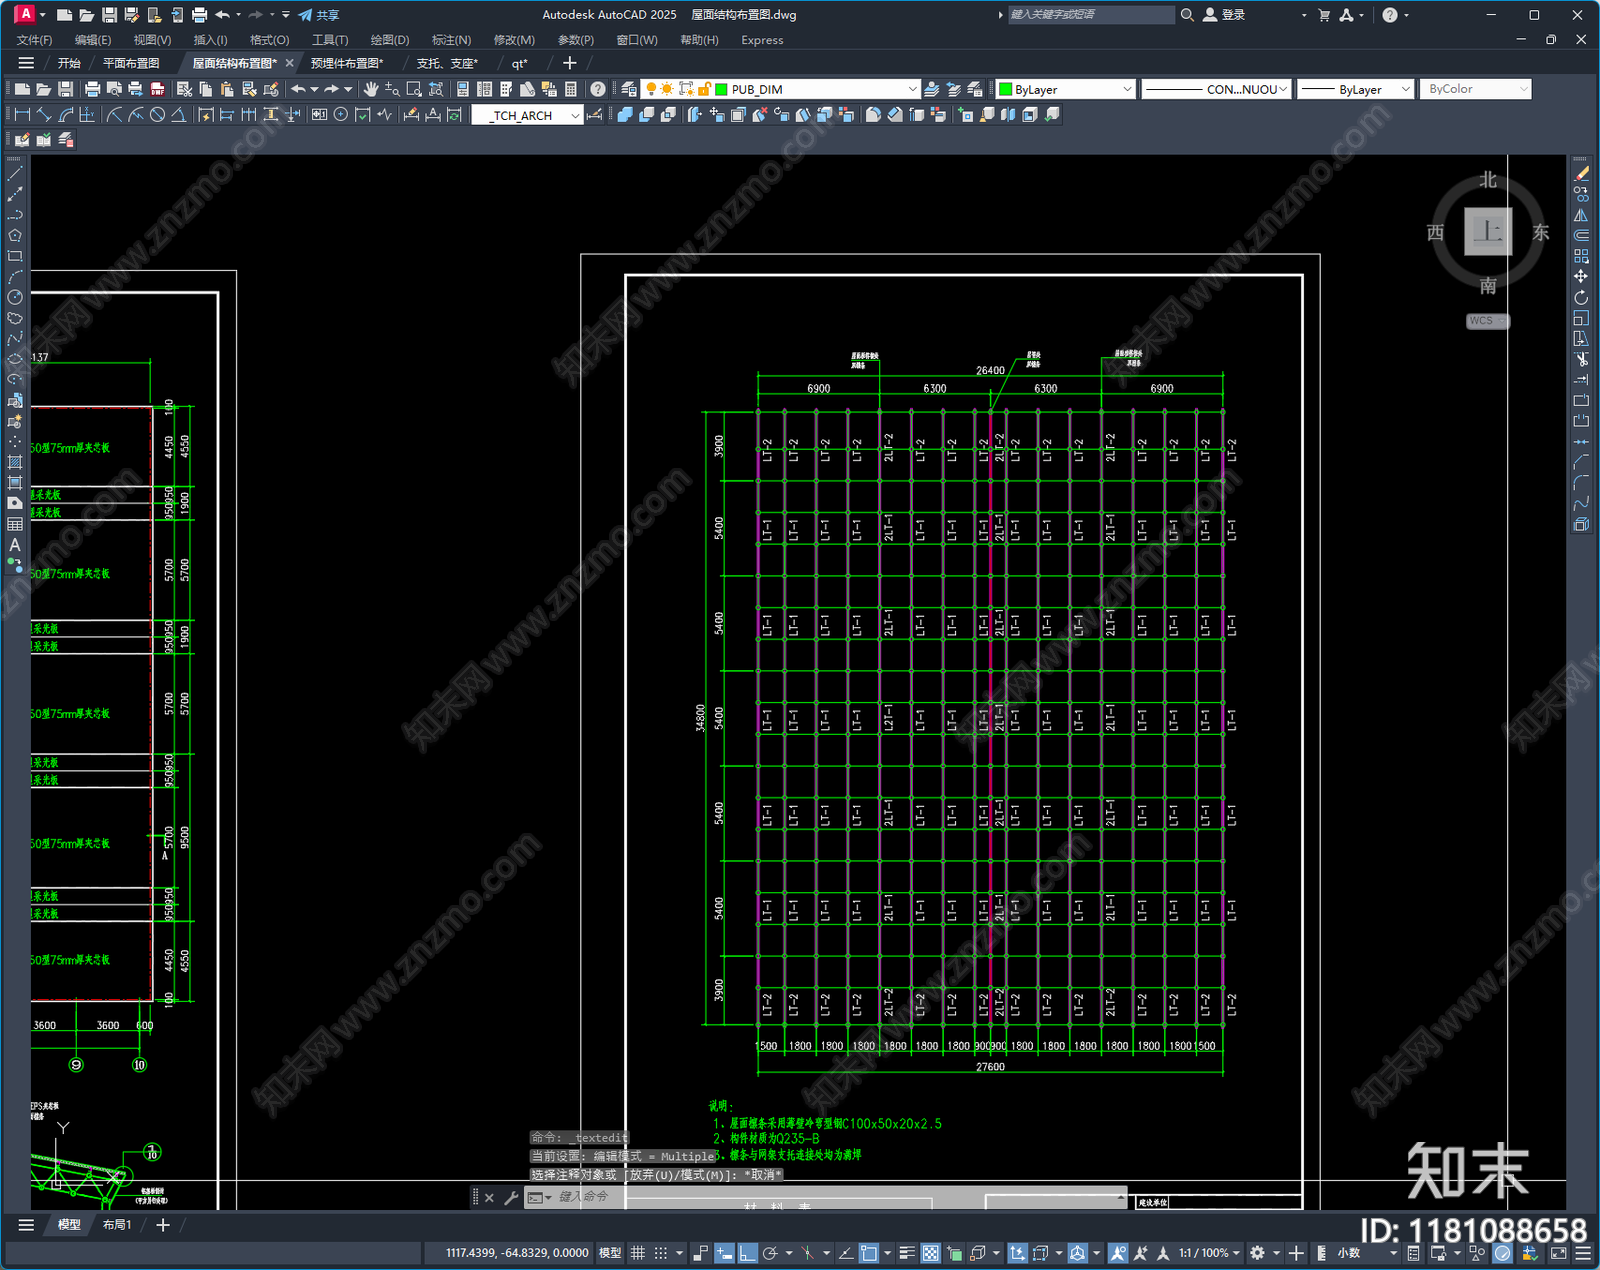The height and width of the screenshot is (1270, 1600).
Task: Toggle polar tracking in status bar
Action: click(770, 1253)
